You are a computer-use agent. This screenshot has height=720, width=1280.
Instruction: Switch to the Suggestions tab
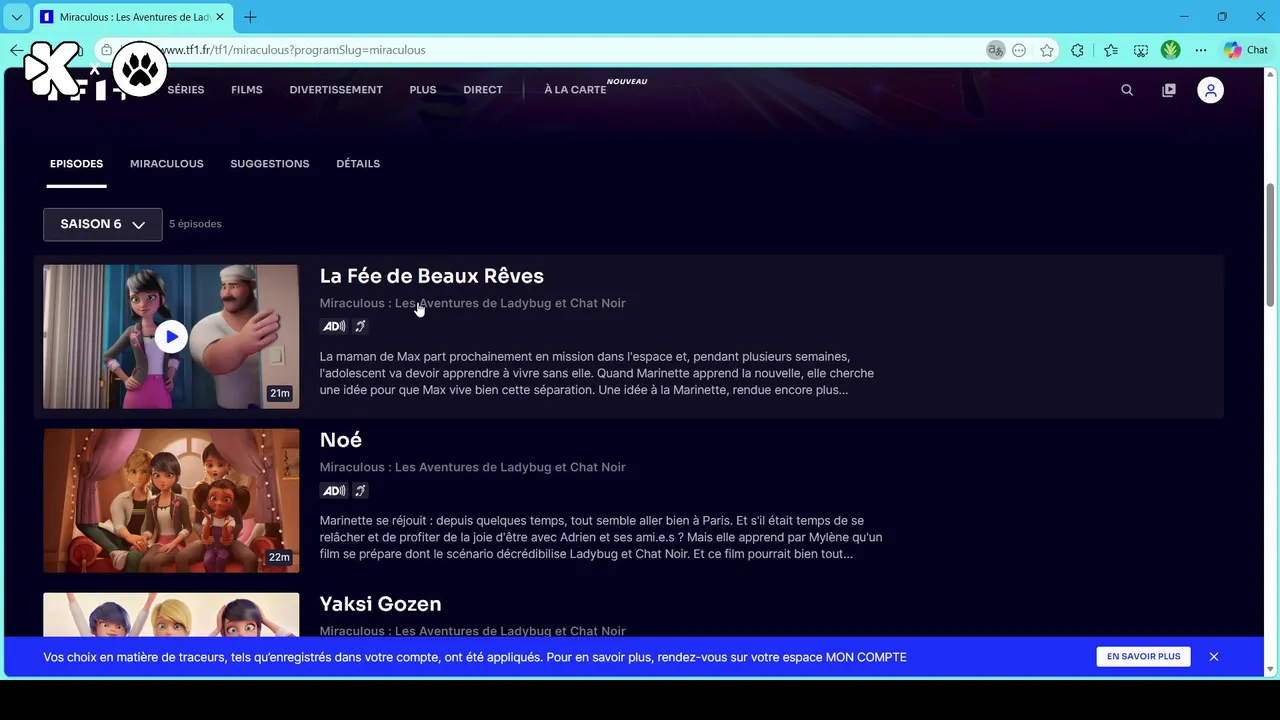point(270,164)
